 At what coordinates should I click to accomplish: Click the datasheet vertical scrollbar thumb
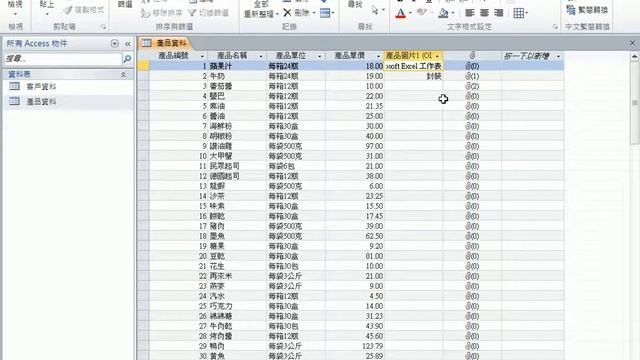coord(635,102)
